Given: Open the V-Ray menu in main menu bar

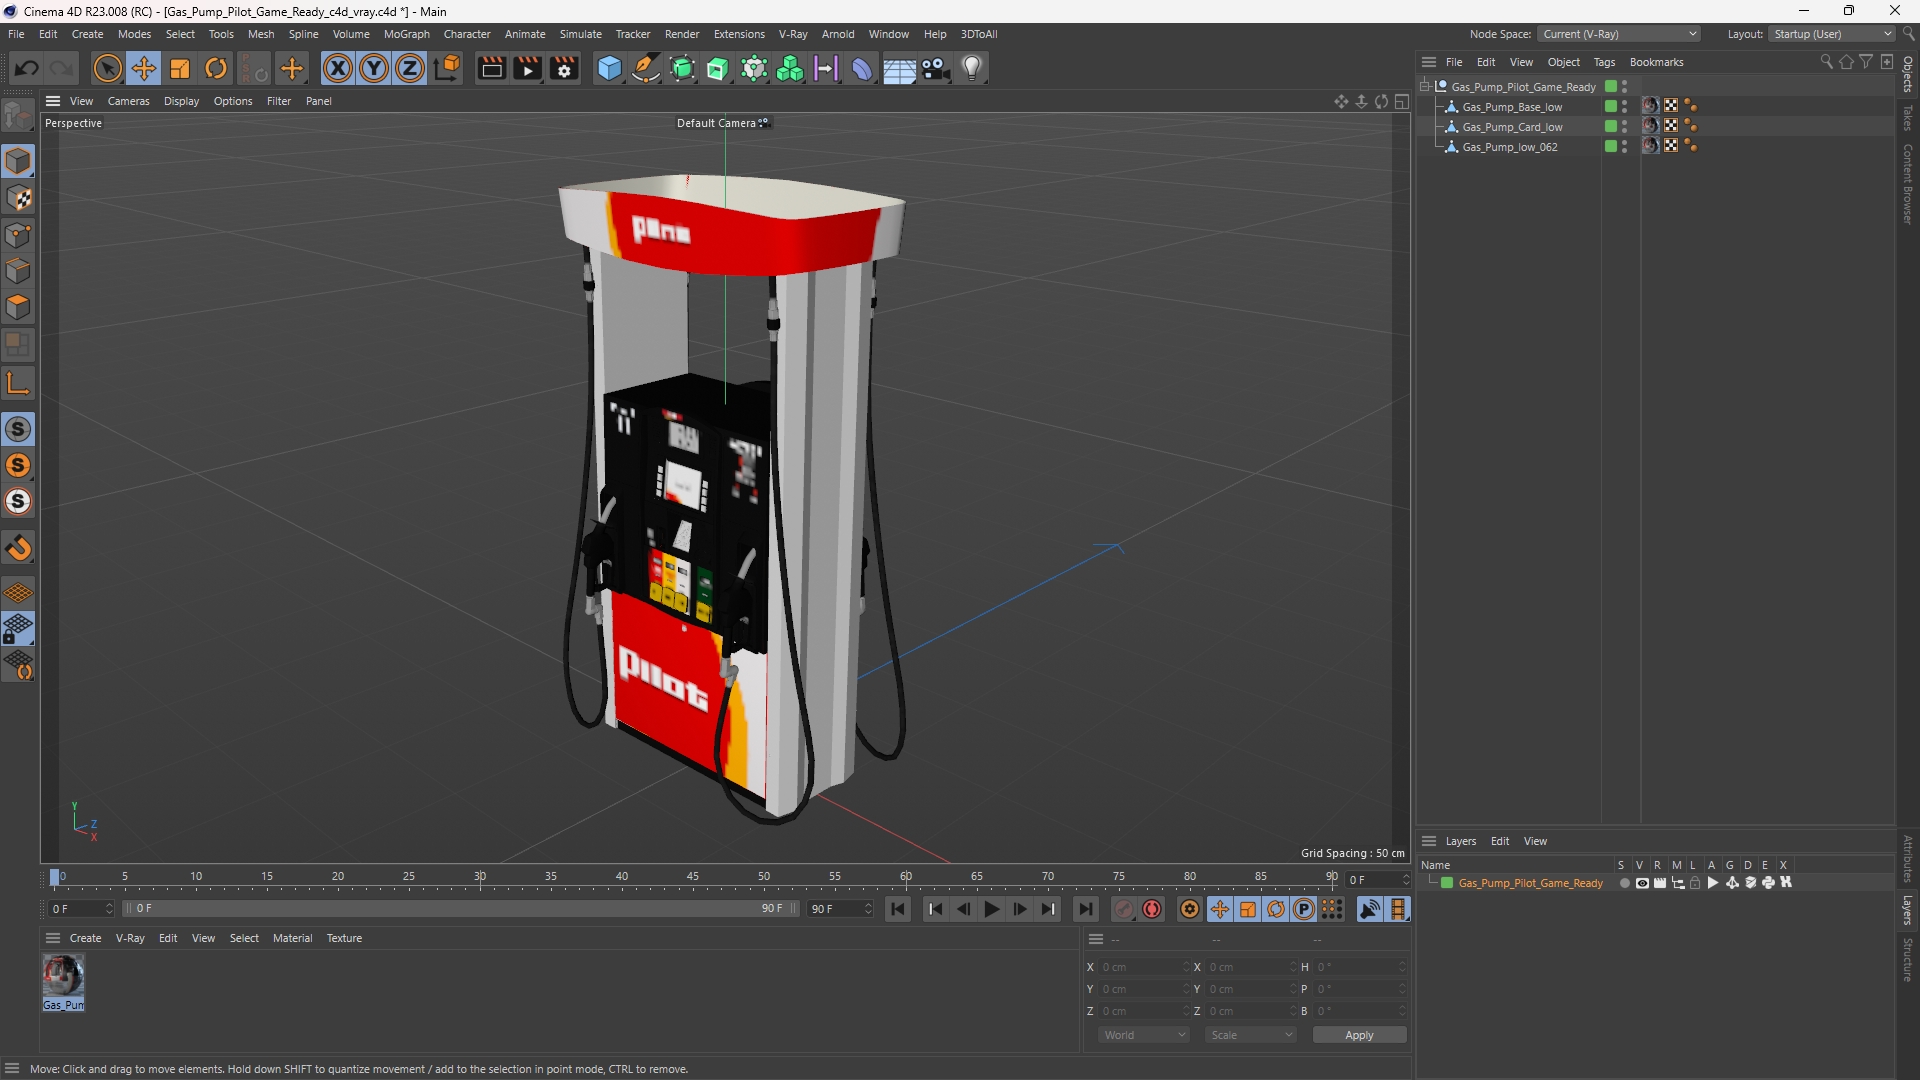Looking at the screenshot, I should tap(793, 34).
